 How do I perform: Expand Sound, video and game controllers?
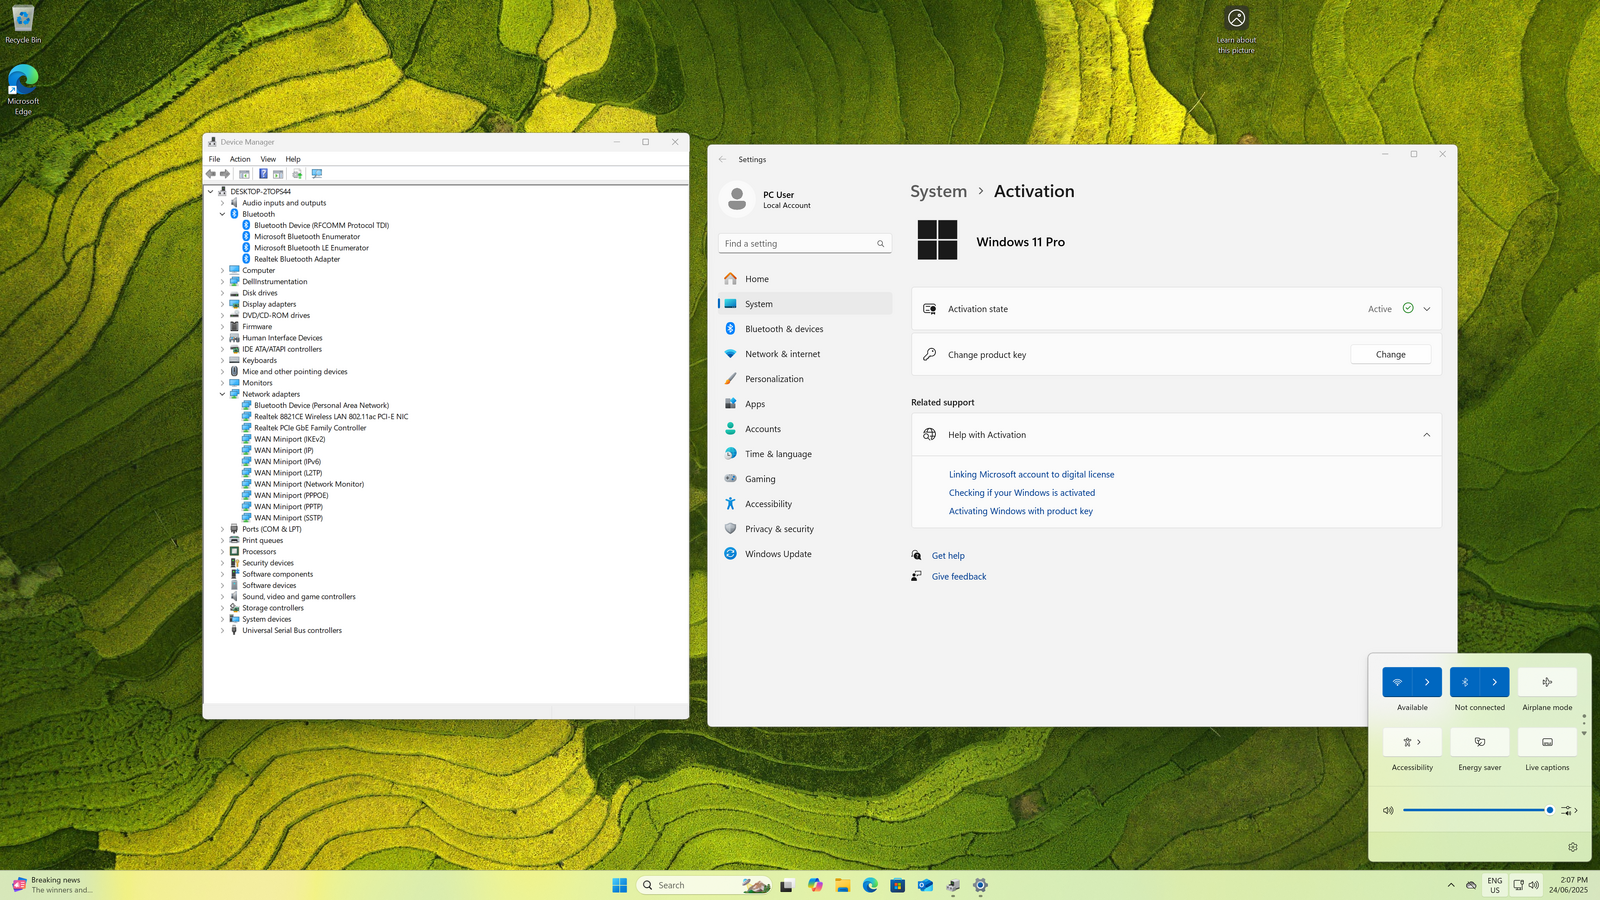223,597
